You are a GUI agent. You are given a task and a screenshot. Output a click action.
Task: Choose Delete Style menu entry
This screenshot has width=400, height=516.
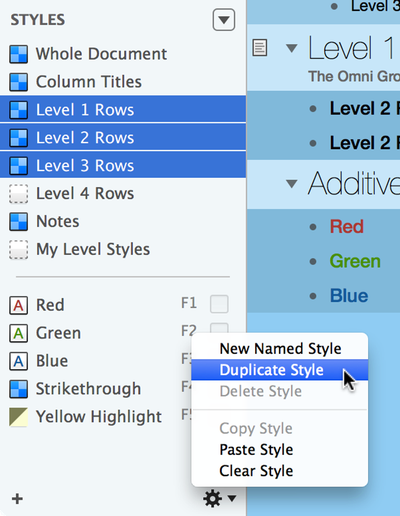click(x=280, y=391)
